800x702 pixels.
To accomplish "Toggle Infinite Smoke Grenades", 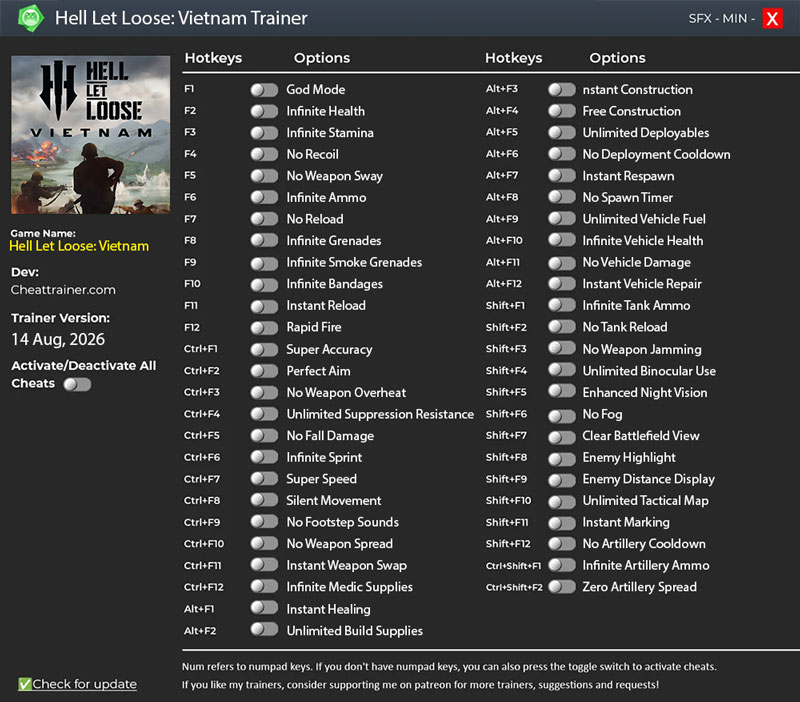I will (264, 263).
